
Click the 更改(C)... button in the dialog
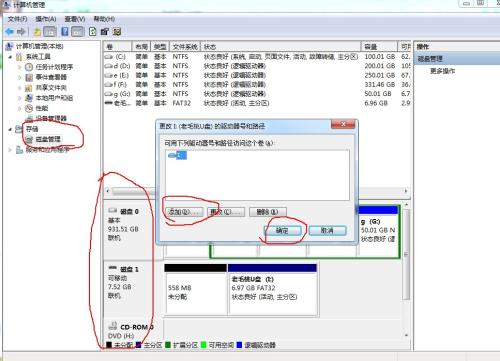[226, 212]
